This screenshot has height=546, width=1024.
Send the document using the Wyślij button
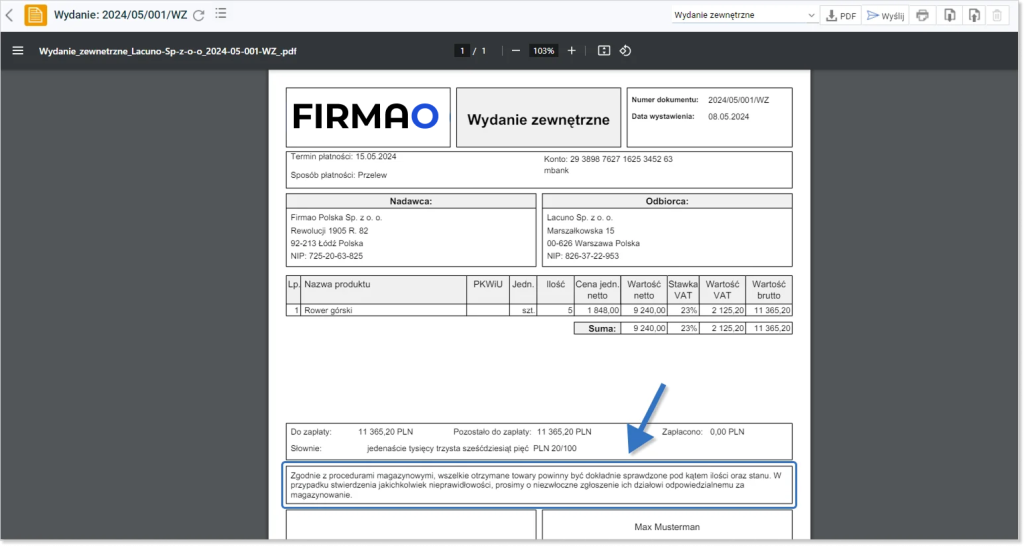pyautogui.click(x=884, y=15)
